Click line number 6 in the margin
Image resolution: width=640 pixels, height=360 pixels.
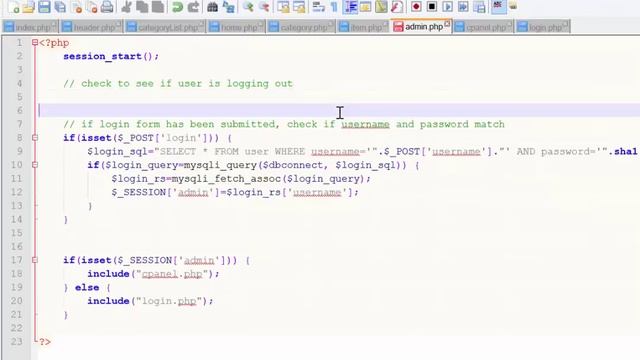point(20,110)
